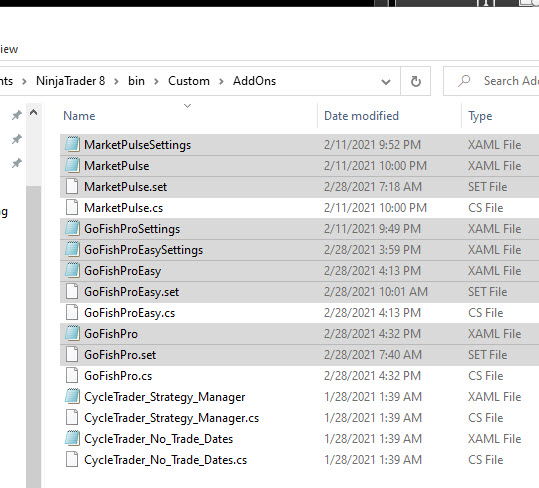Click the GoFishPro.set file icon
The width and height of the screenshot is (539, 488).
click(x=72, y=354)
